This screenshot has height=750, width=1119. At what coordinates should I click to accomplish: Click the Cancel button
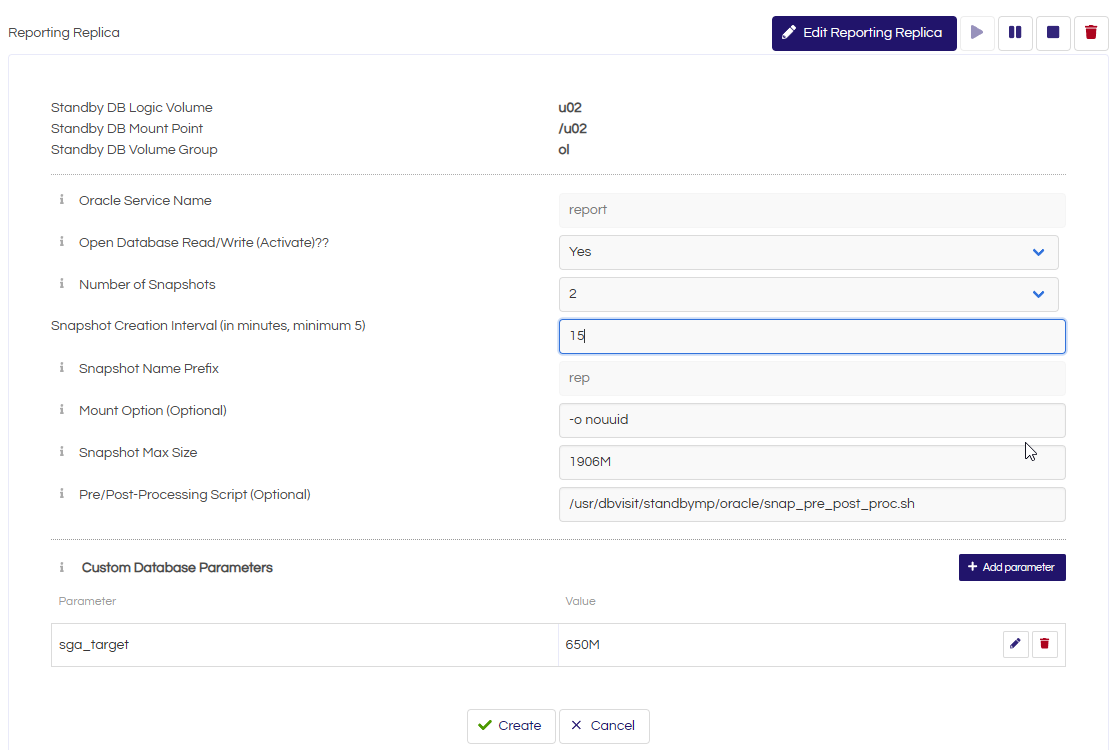pyautogui.click(x=604, y=726)
